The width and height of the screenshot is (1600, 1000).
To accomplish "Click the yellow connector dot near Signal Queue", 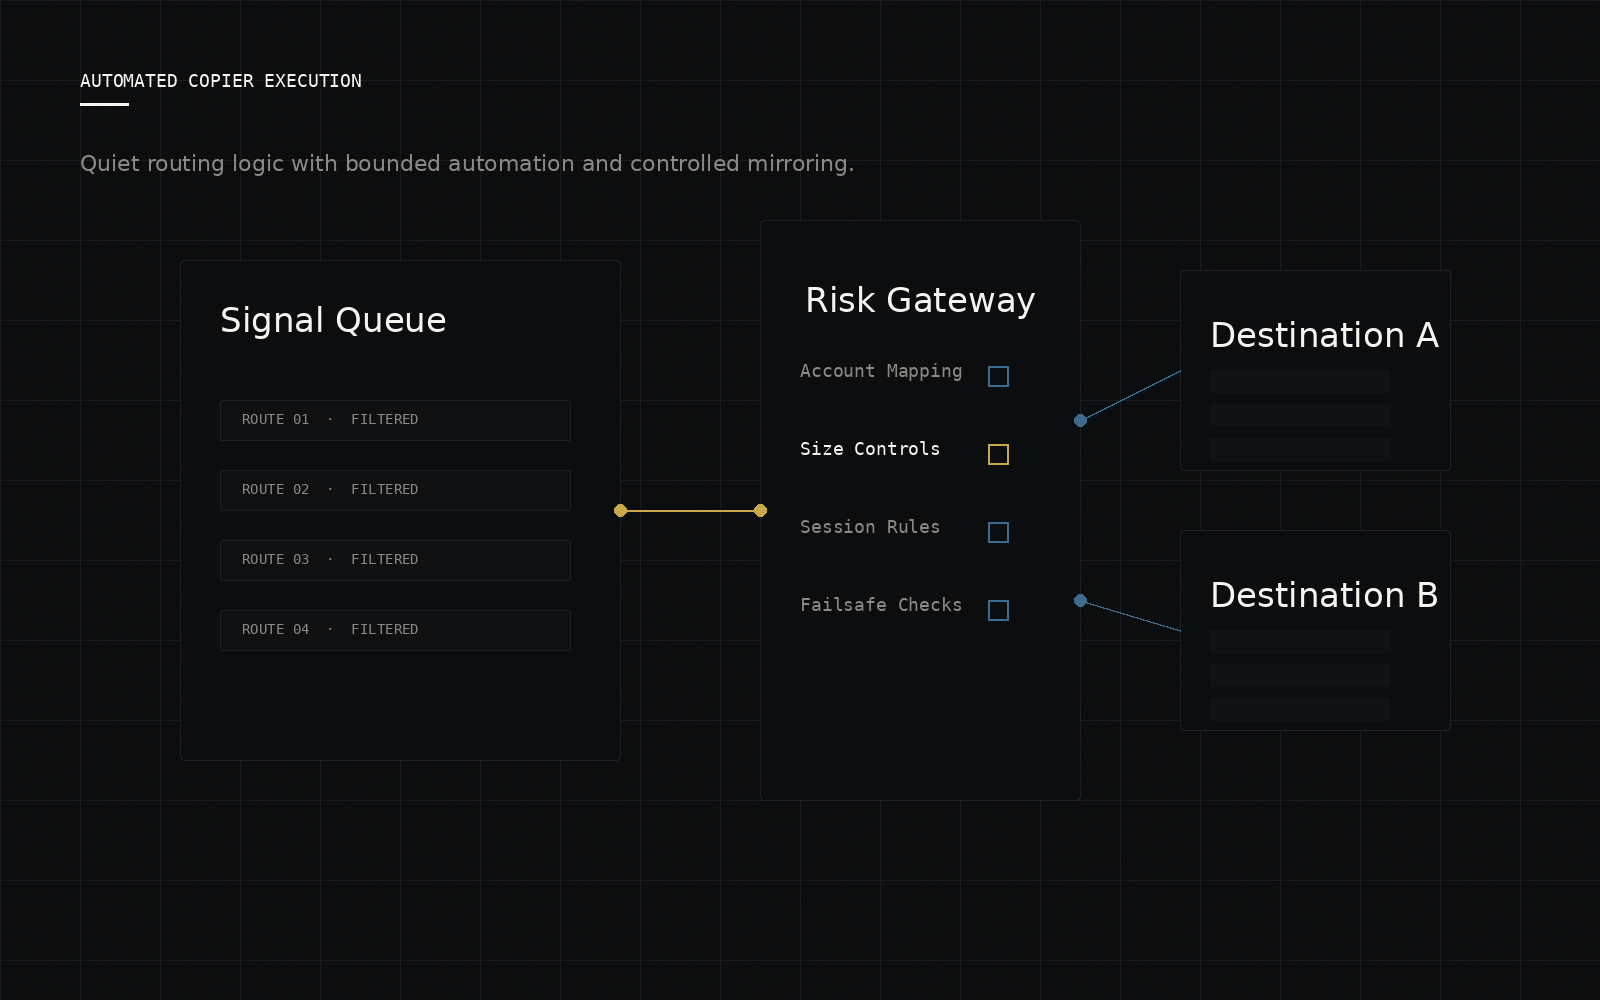I will point(620,510).
